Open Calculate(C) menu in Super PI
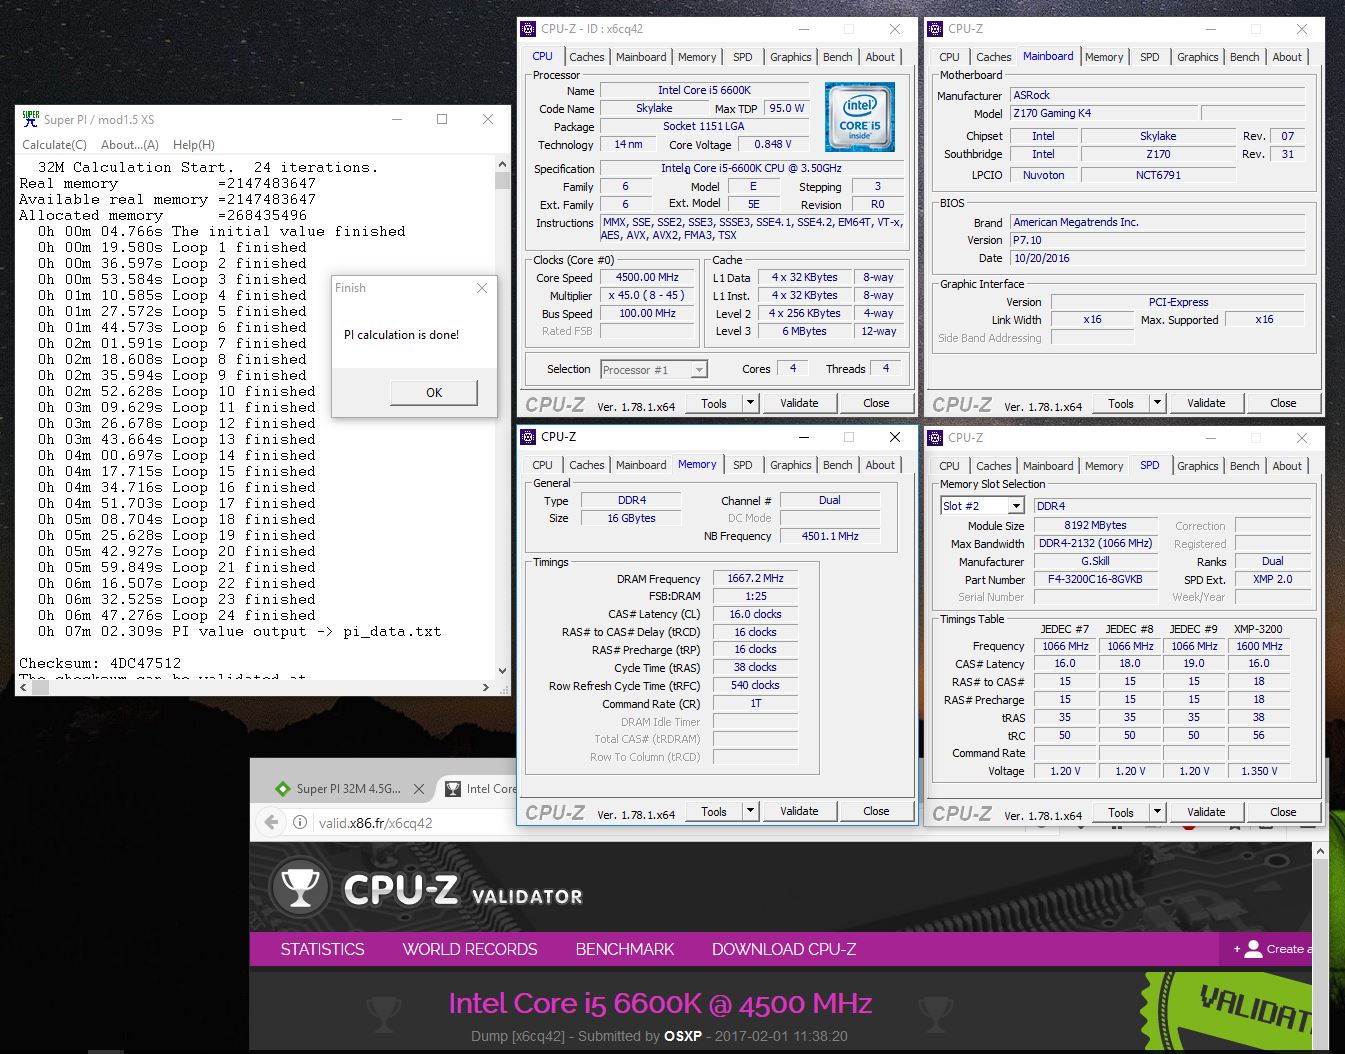Screen dimensions: 1345x1054 click(x=54, y=145)
